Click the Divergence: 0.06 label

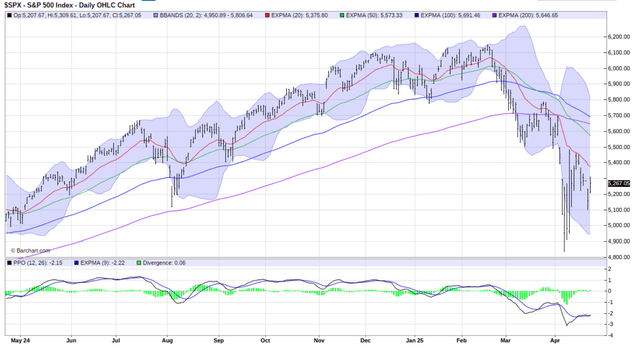(x=164, y=263)
